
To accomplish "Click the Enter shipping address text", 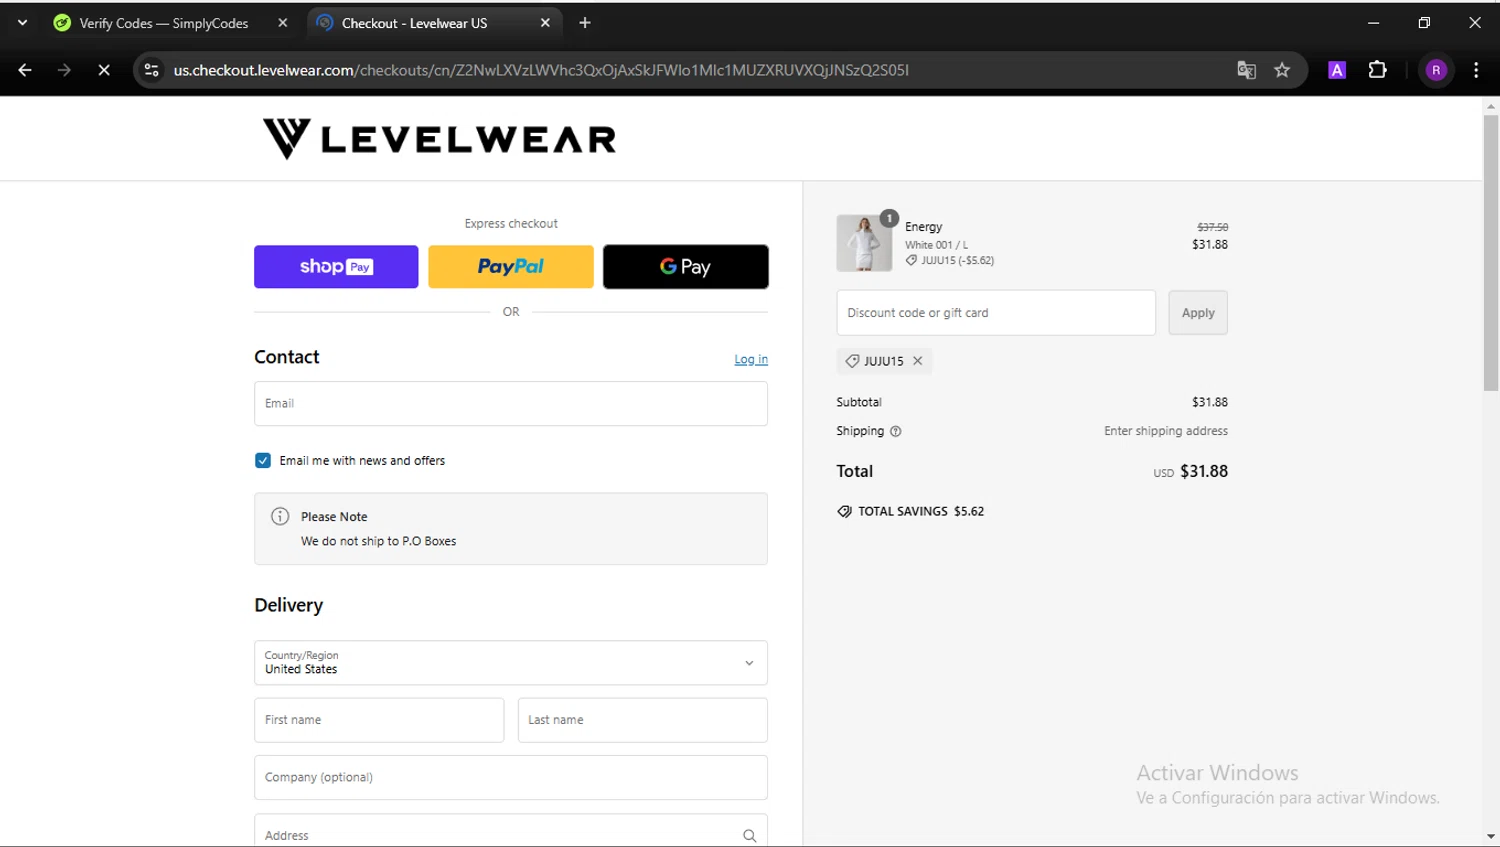I will (x=1166, y=431).
